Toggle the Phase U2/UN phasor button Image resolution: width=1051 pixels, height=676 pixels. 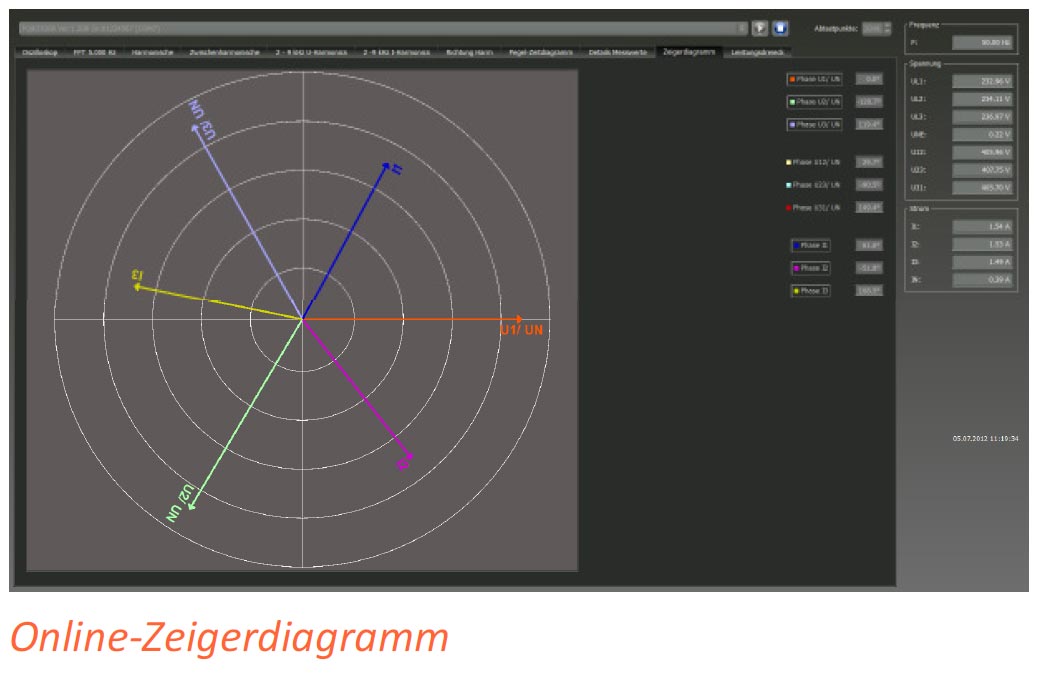coord(814,102)
